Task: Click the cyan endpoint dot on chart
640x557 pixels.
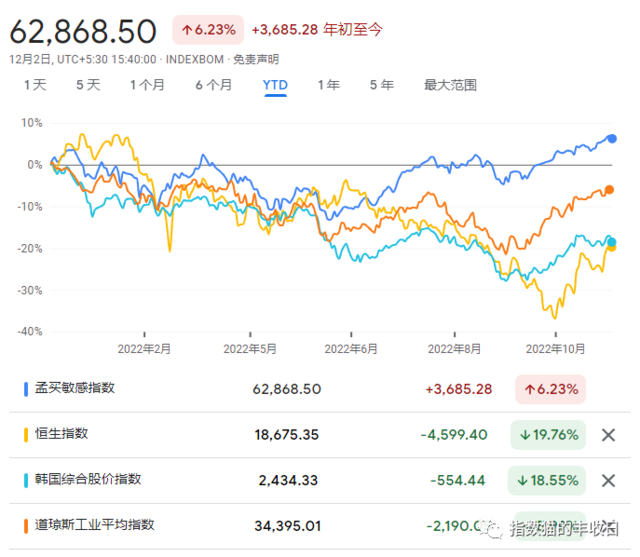Action: click(612, 242)
